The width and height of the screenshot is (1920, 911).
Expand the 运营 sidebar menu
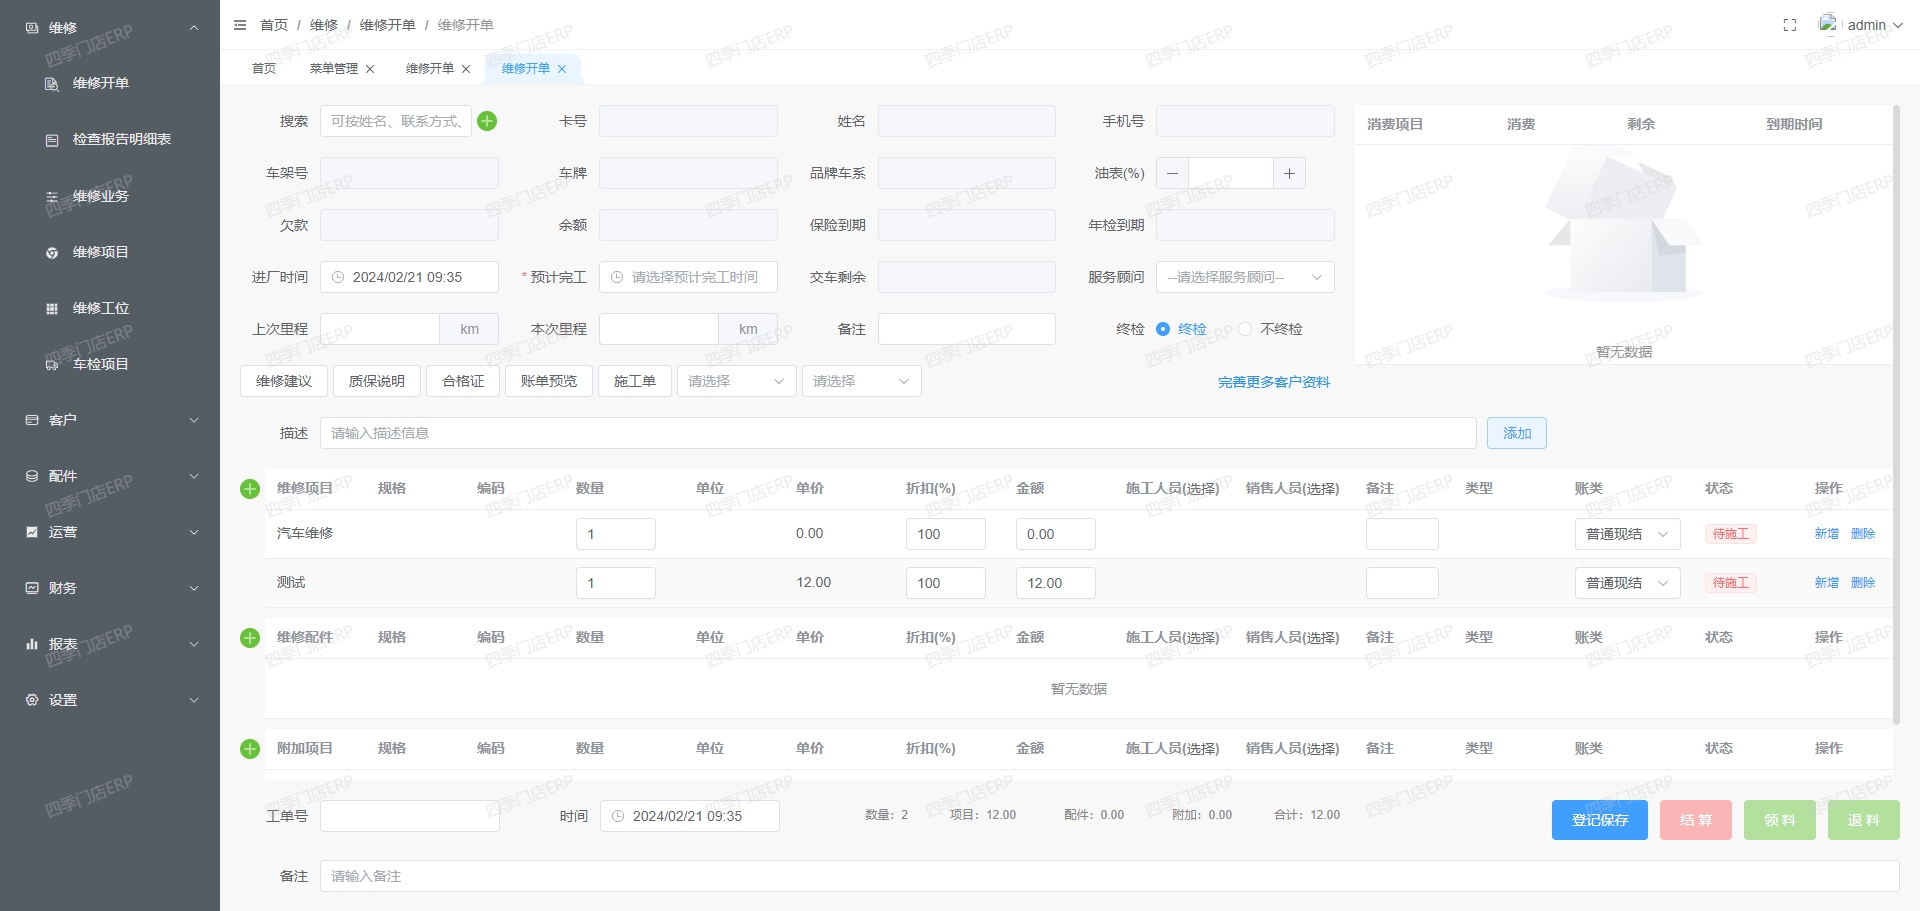click(x=110, y=532)
